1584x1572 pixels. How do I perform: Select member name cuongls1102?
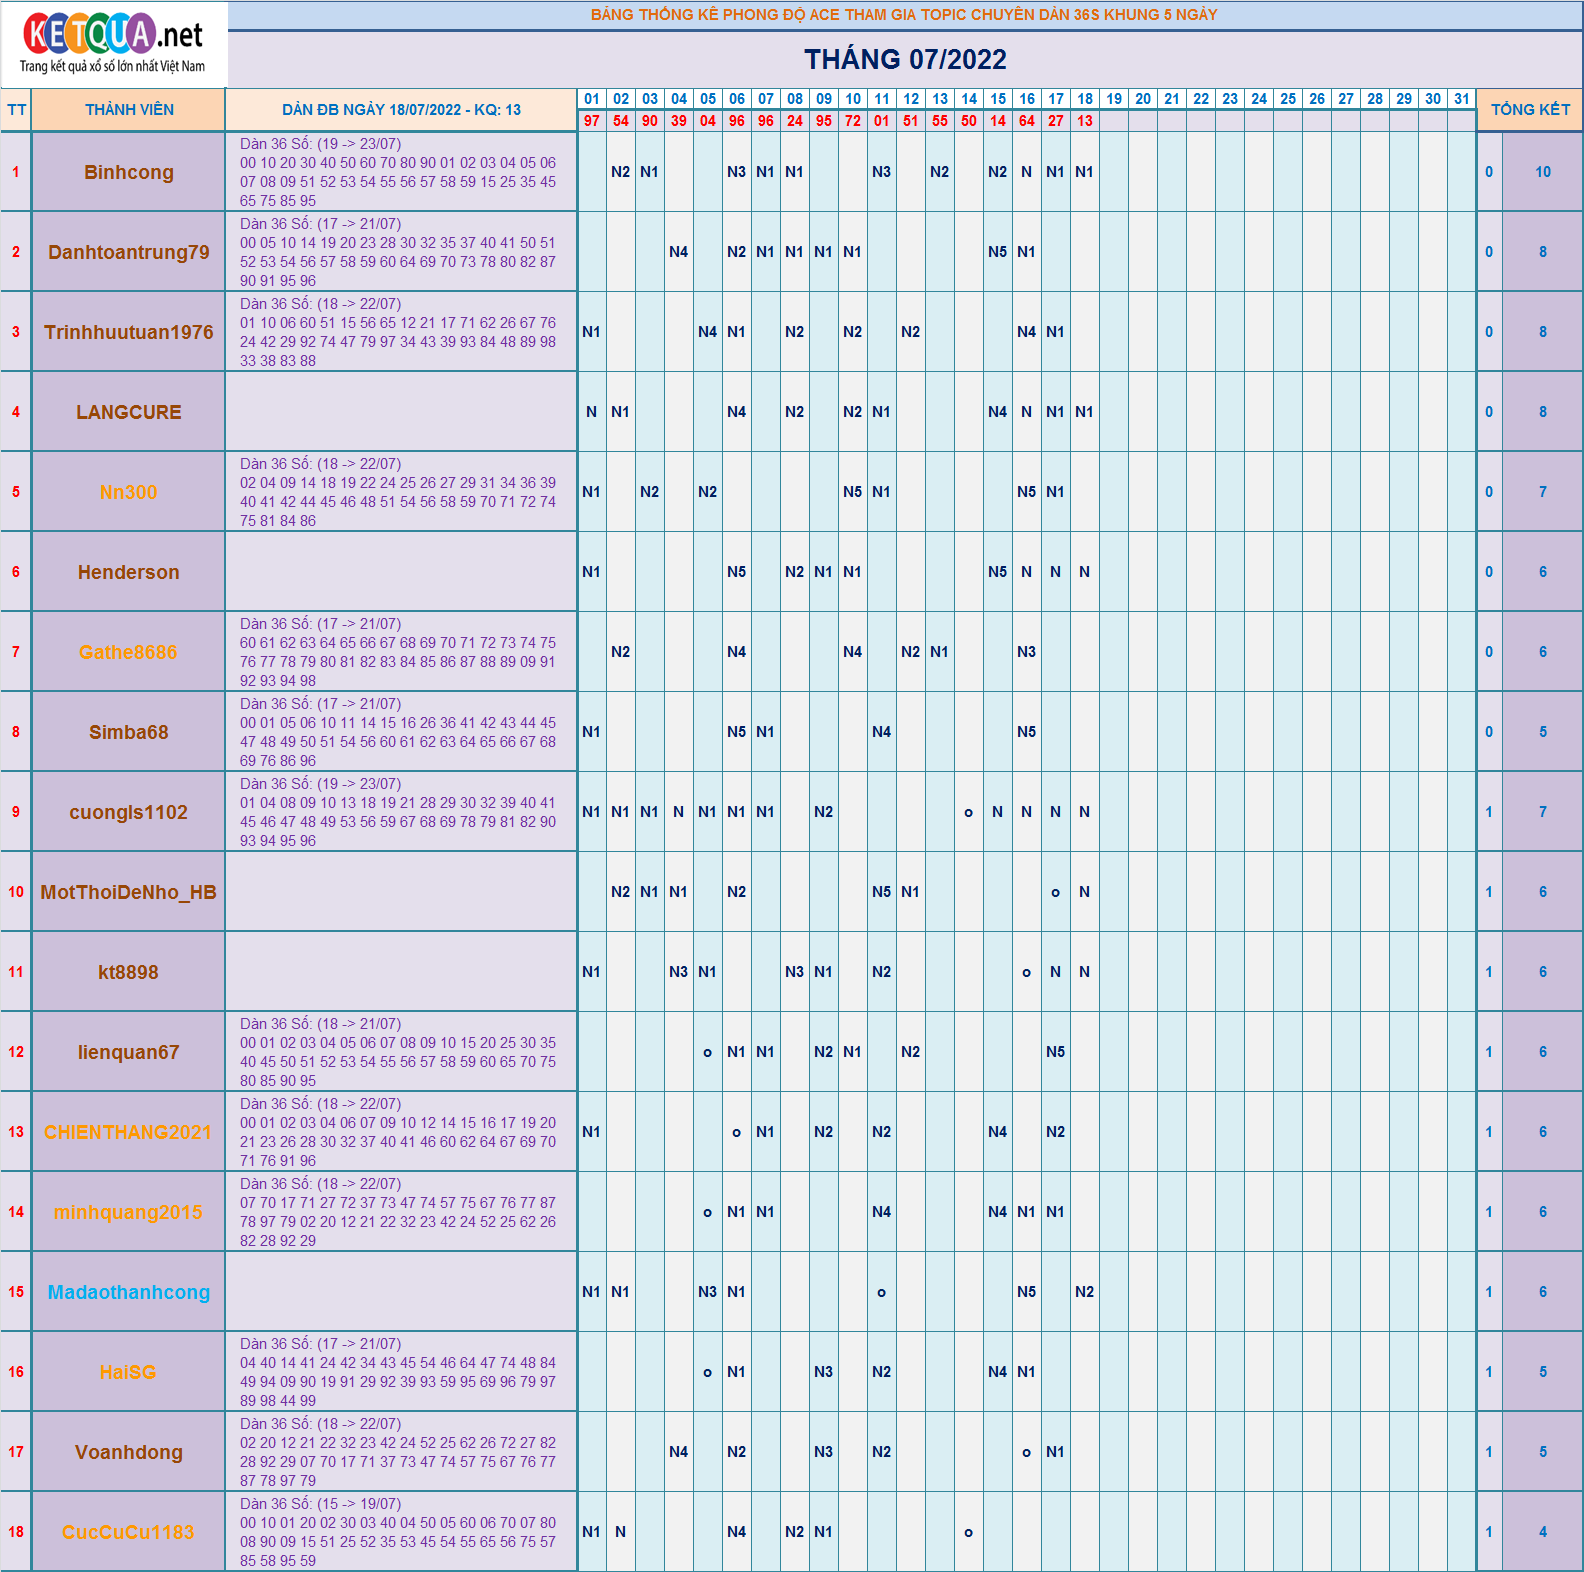129,812
